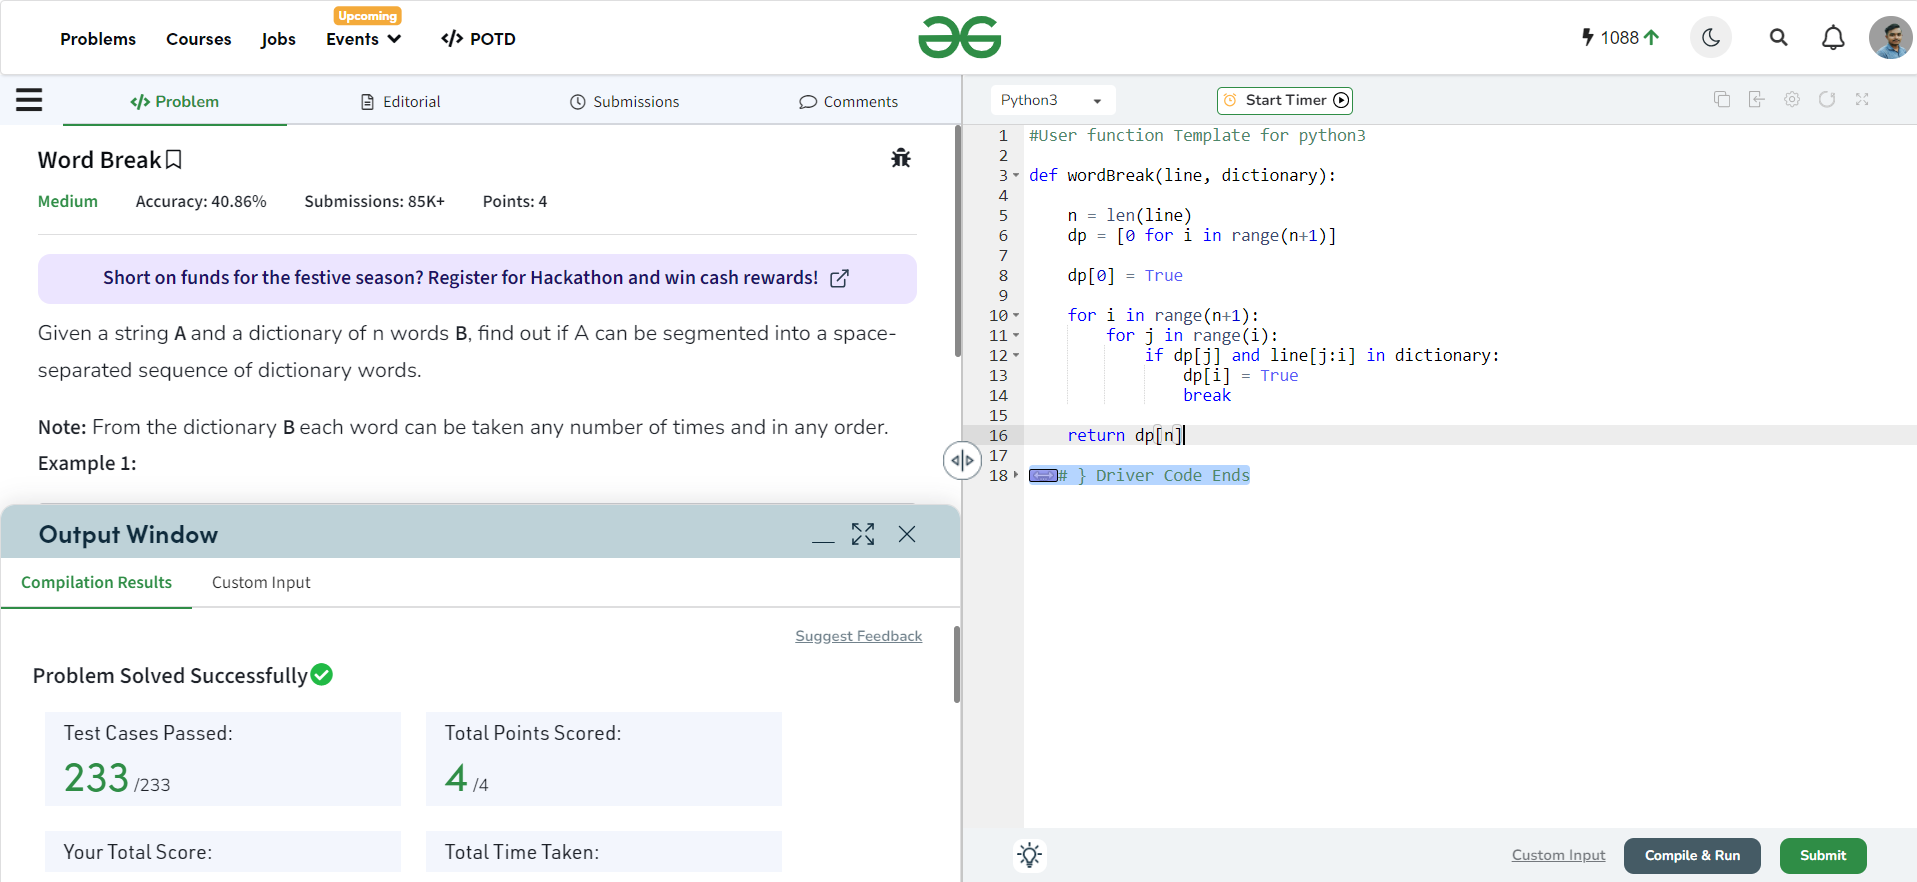Show hint with the lightbulb icon
This screenshot has width=1917, height=882.
(1030, 855)
